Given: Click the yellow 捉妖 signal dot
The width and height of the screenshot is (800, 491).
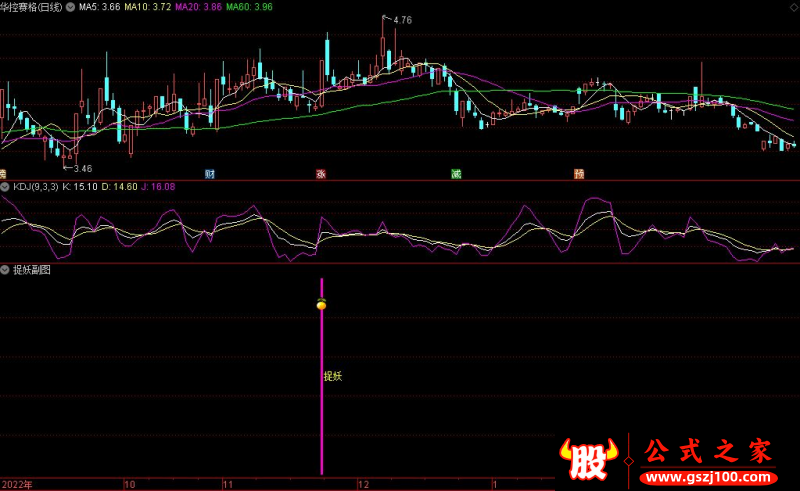Looking at the screenshot, I should tap(321, 305).
